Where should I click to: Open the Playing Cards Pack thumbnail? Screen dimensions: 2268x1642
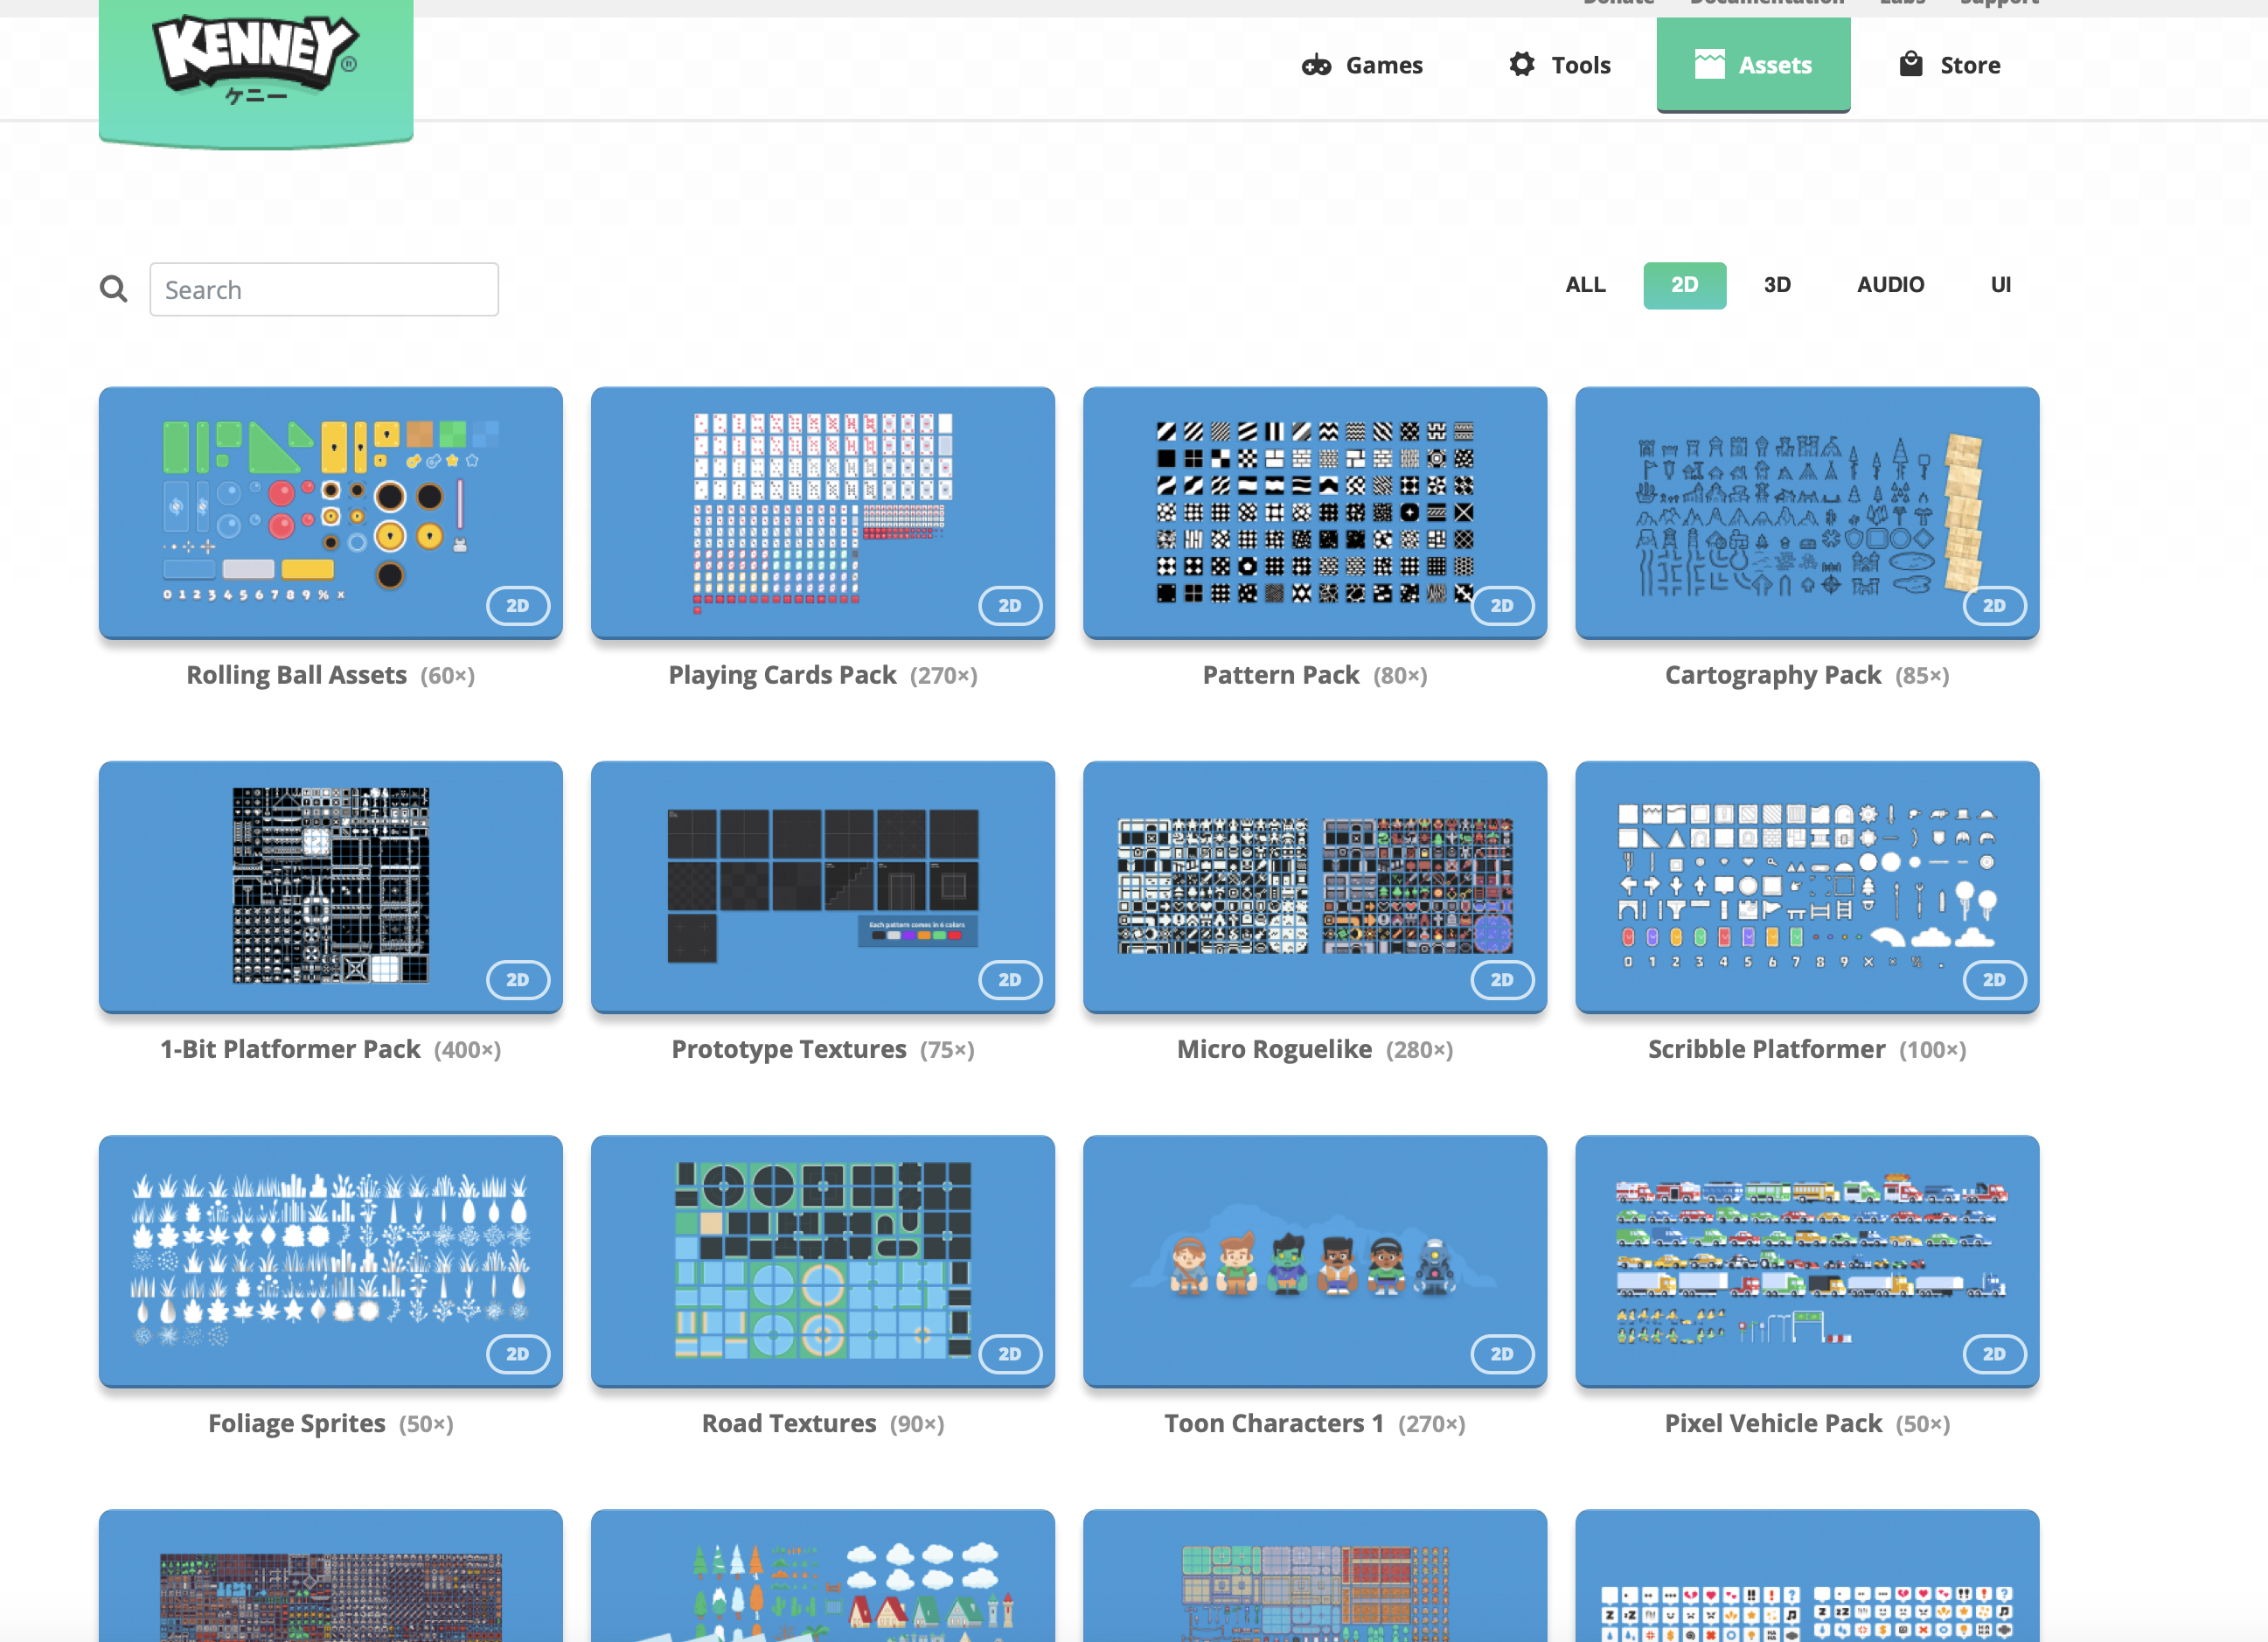tap(823, 512)
